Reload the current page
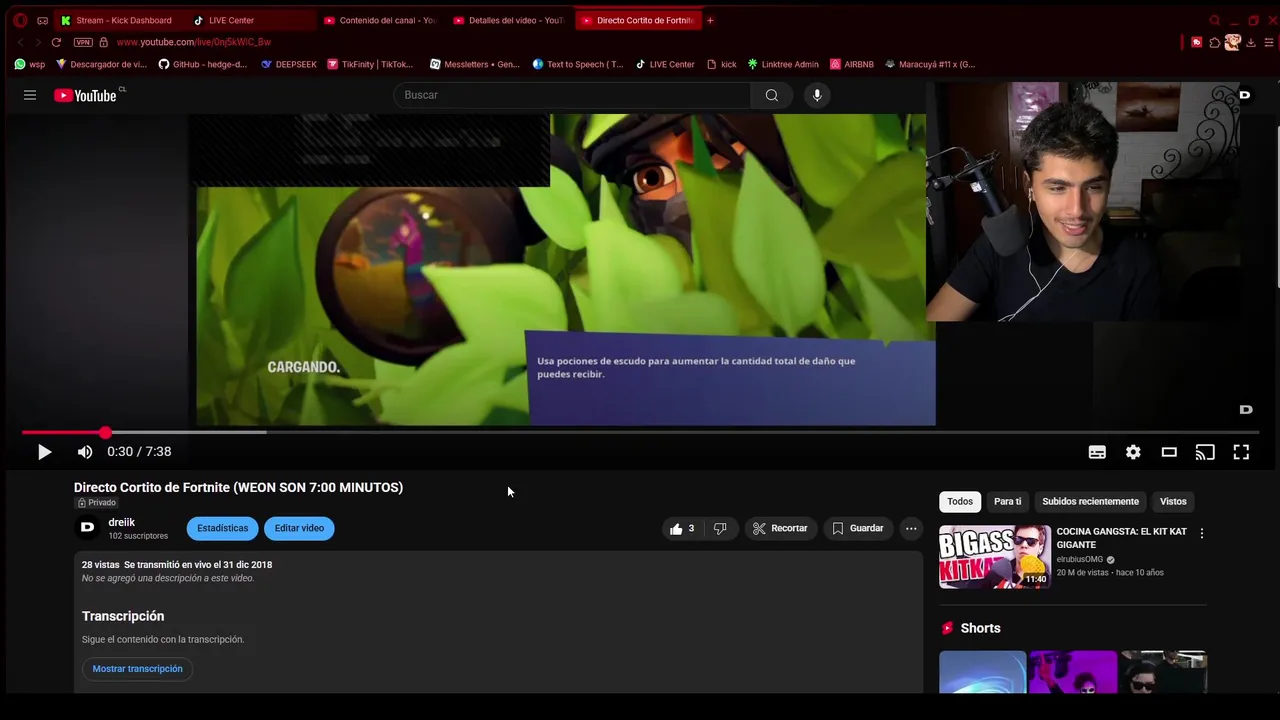The image size is (1280, 720). click(x=56, y=42)
